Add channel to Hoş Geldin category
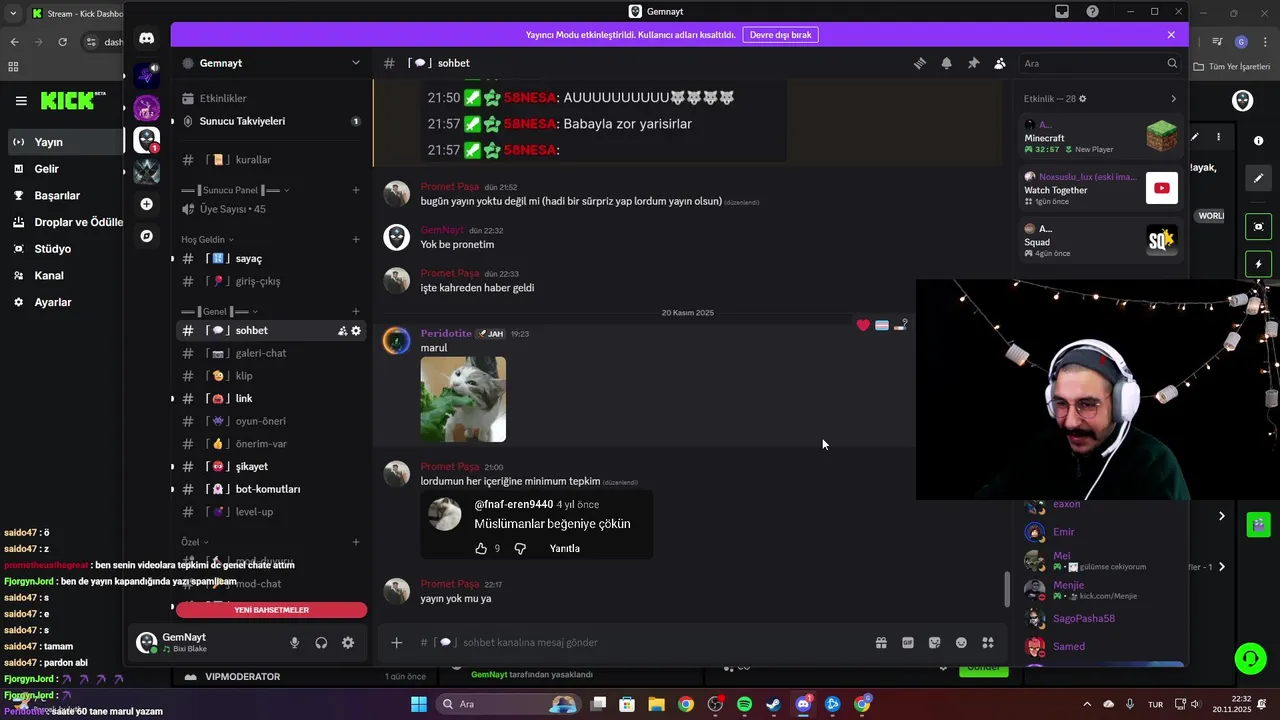 pyautogui.click(x=356, y=239)
